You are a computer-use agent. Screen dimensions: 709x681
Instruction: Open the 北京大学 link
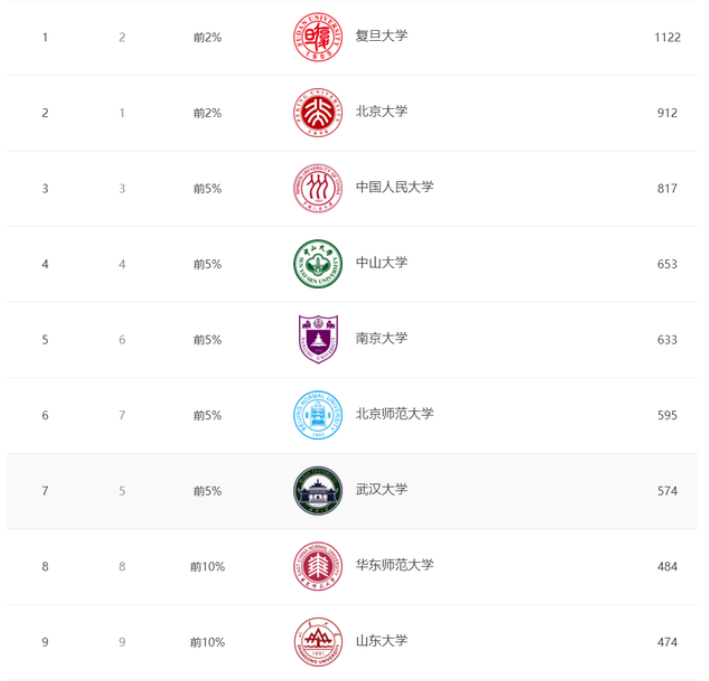point(381,112)
